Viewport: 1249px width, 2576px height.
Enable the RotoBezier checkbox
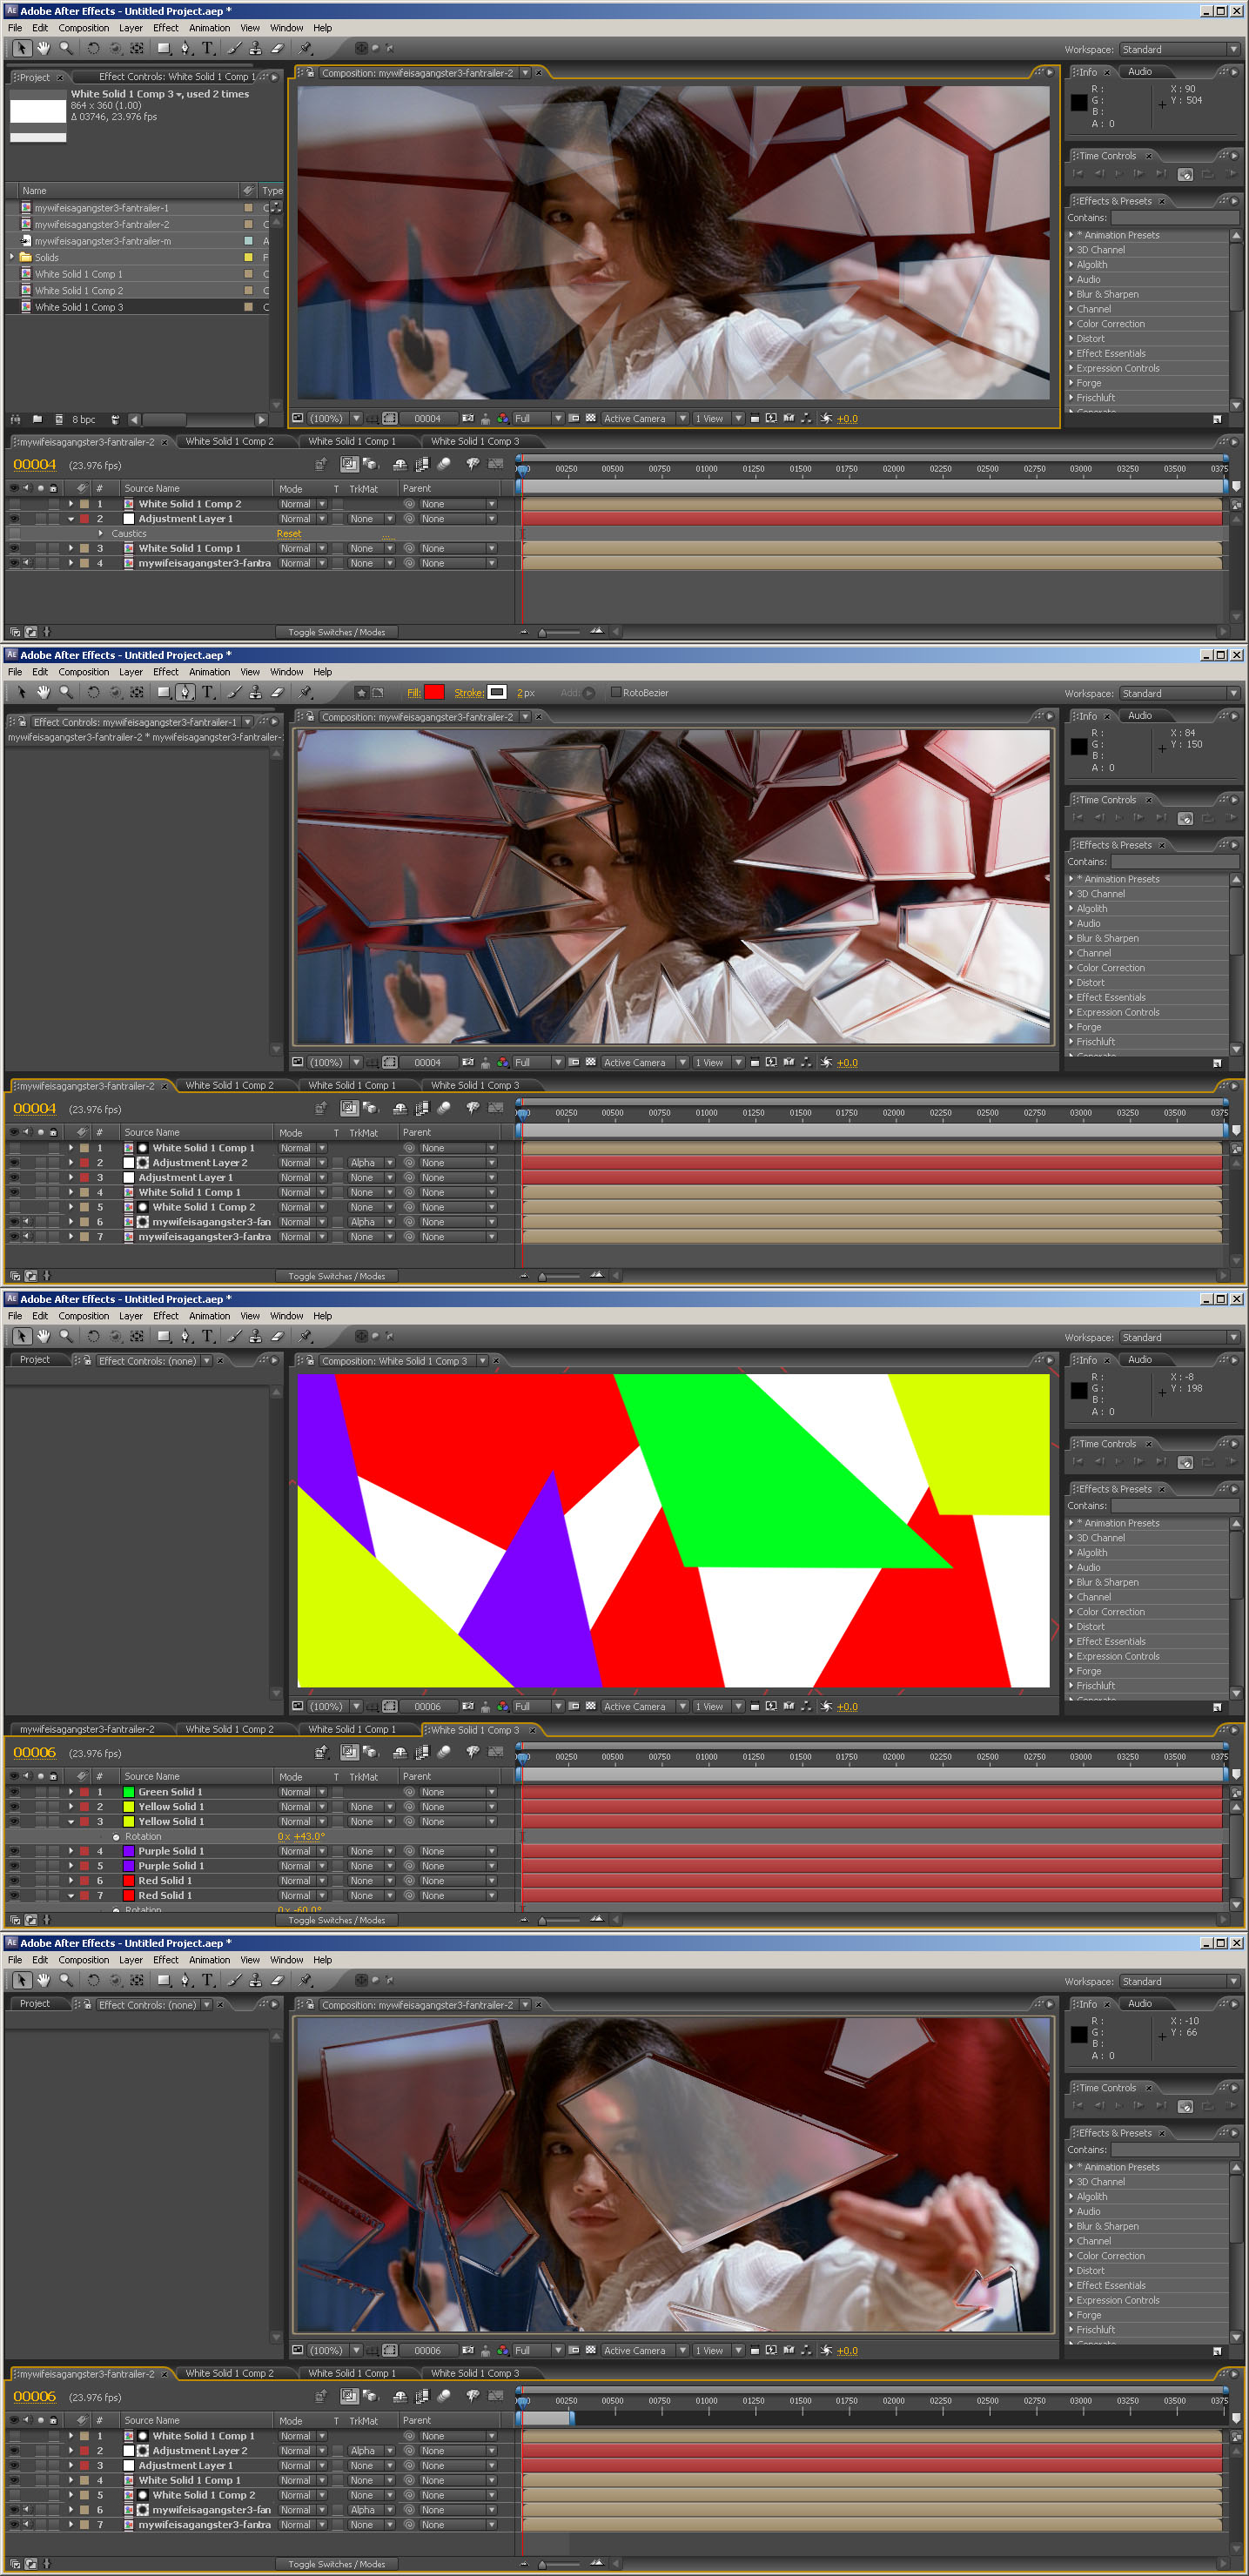616,692
